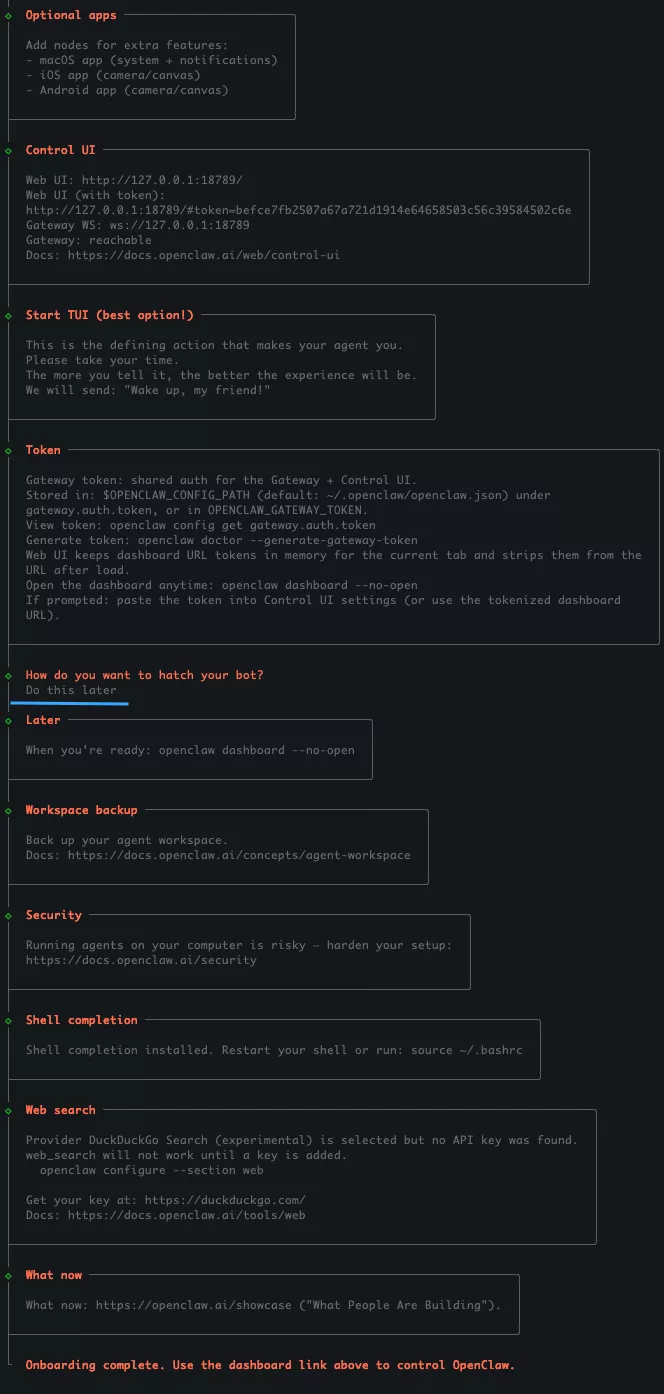Click the "Shell completion" heading
The height and width of the screenshot is (1394, 664).
(x=82, y=1020)
